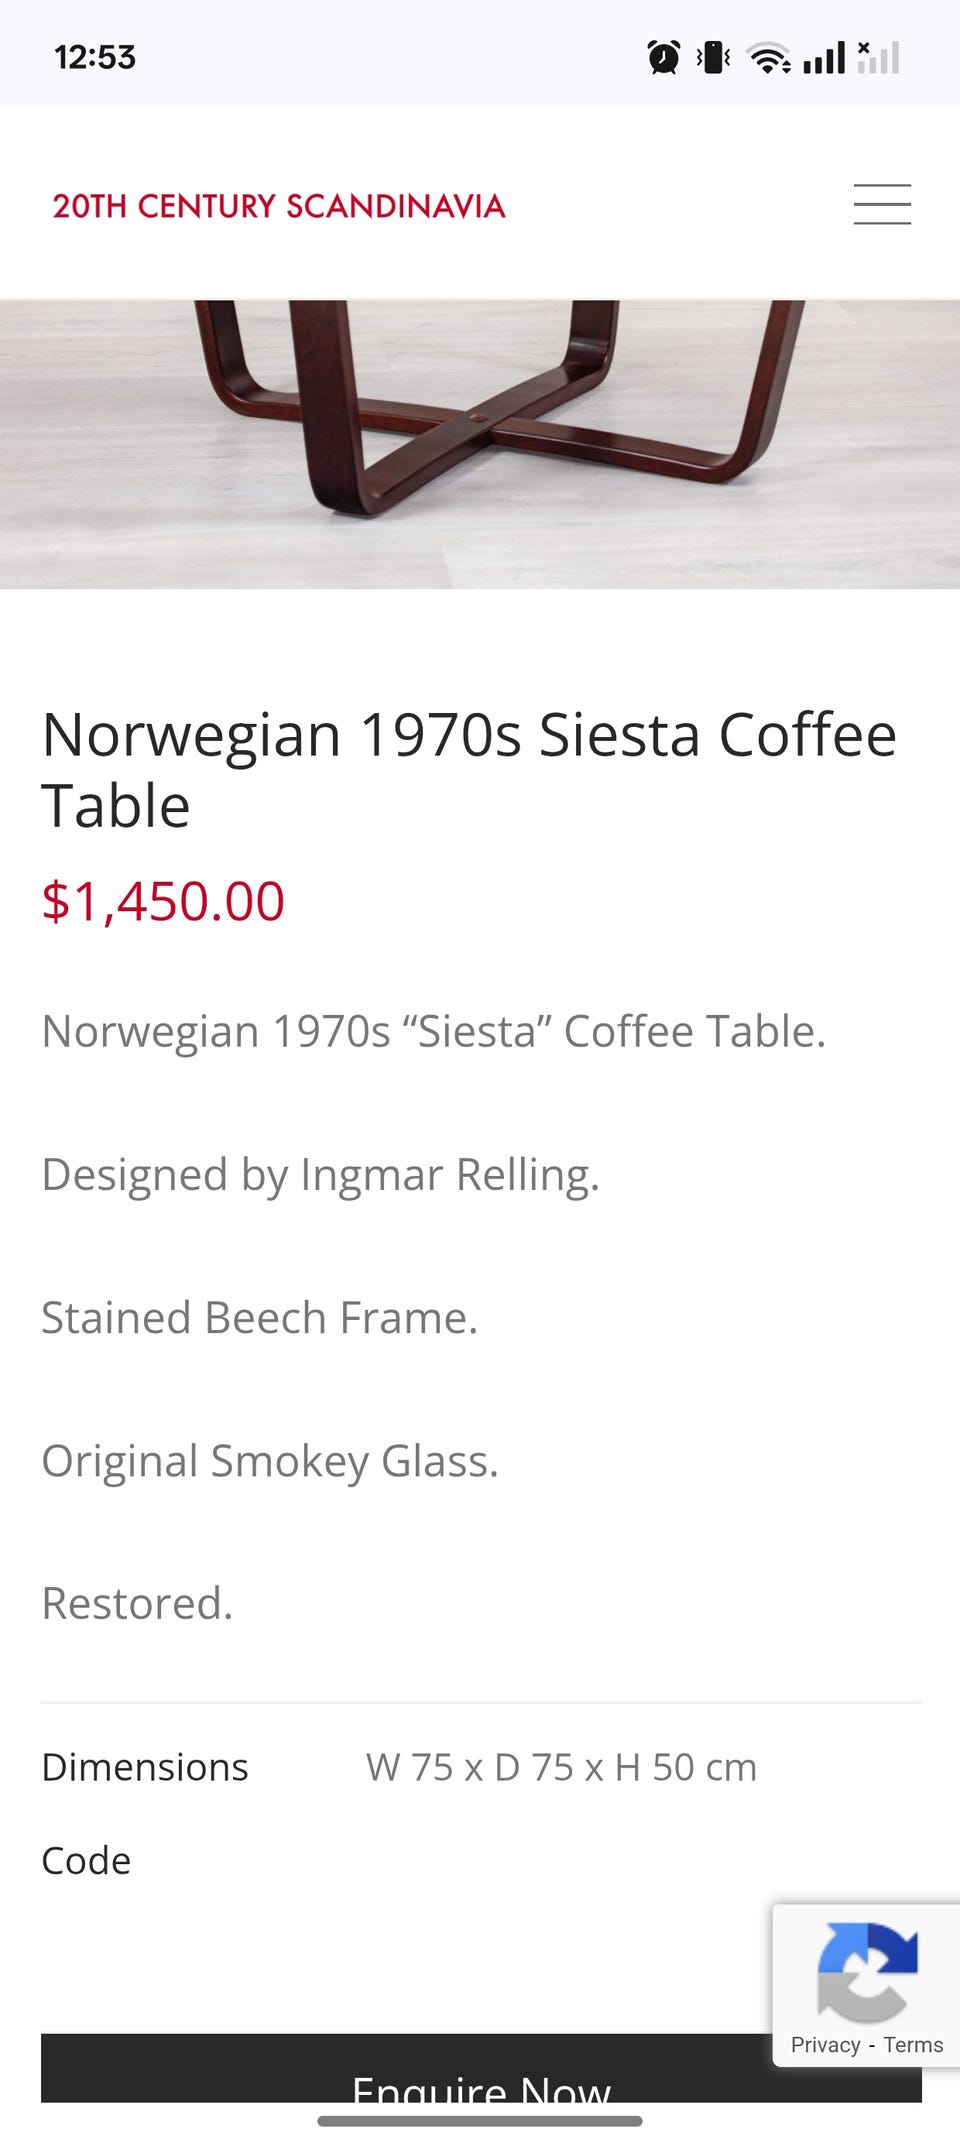Tap the Dimensions row label

pyautogui.click(x=145, y=1768)
